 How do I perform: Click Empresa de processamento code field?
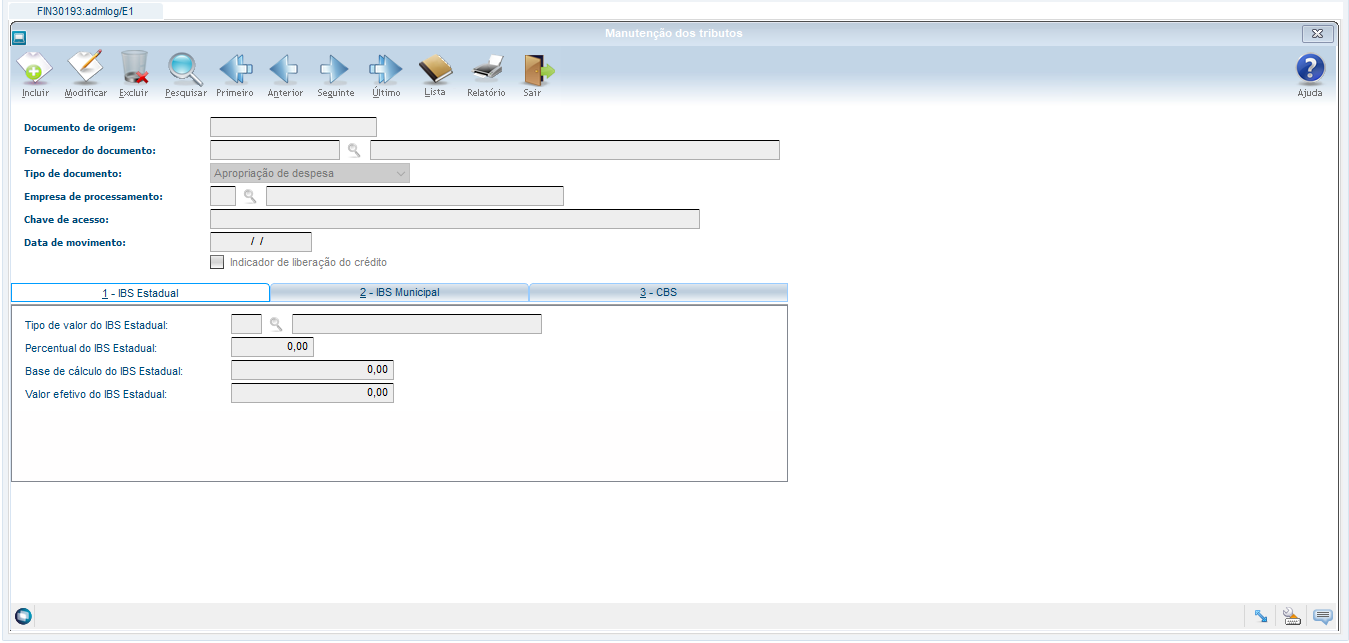(223, 196)
